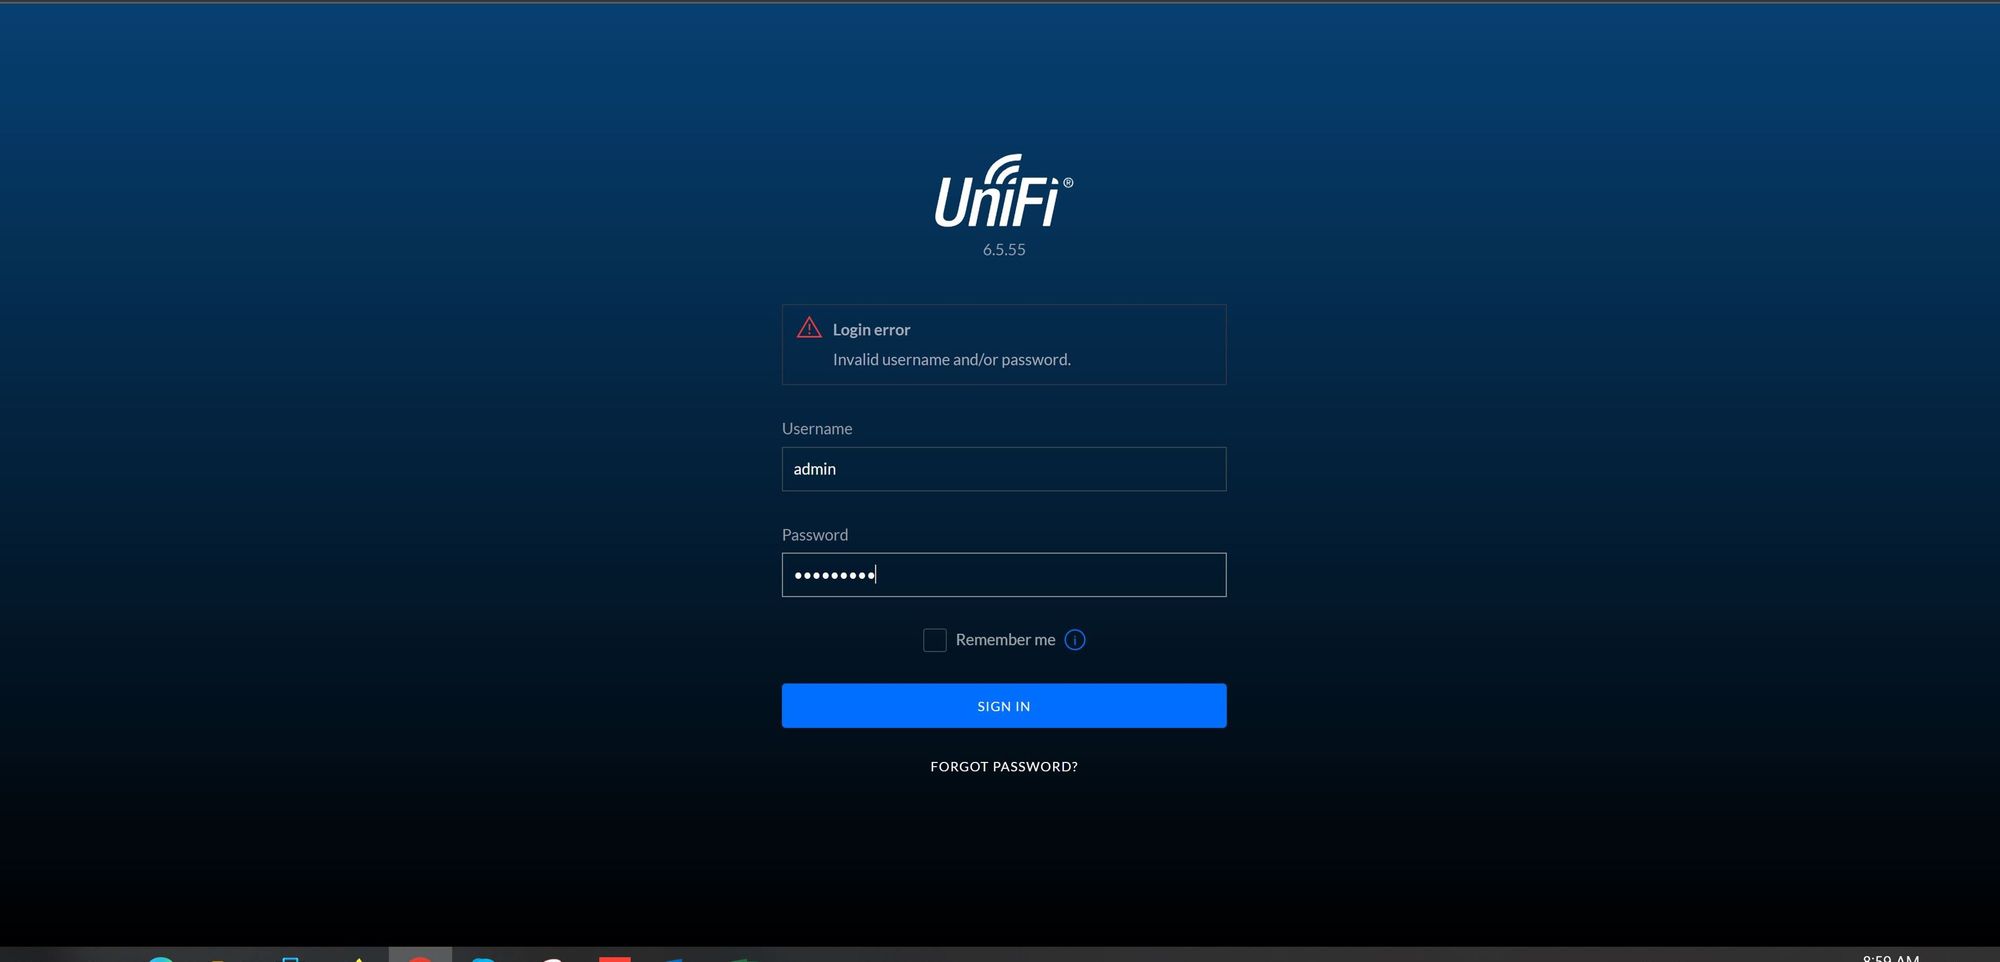Focus the masked Password input field
Viewport: 2000px width, 962px height.
click(1004, 575)
